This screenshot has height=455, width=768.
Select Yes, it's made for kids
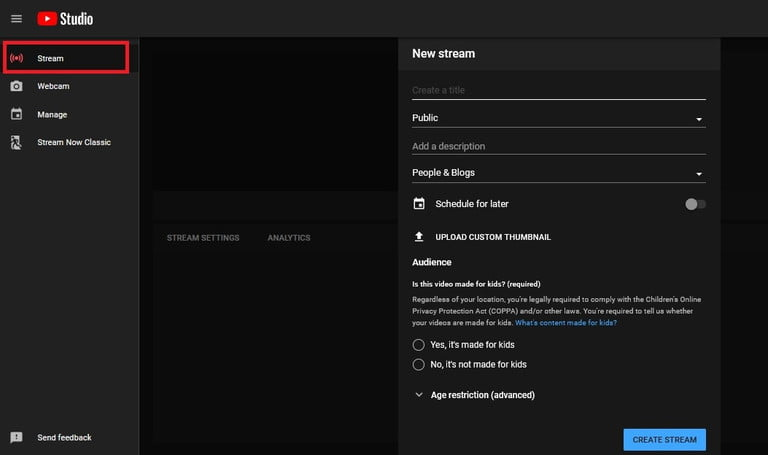[x=418, y=345]
